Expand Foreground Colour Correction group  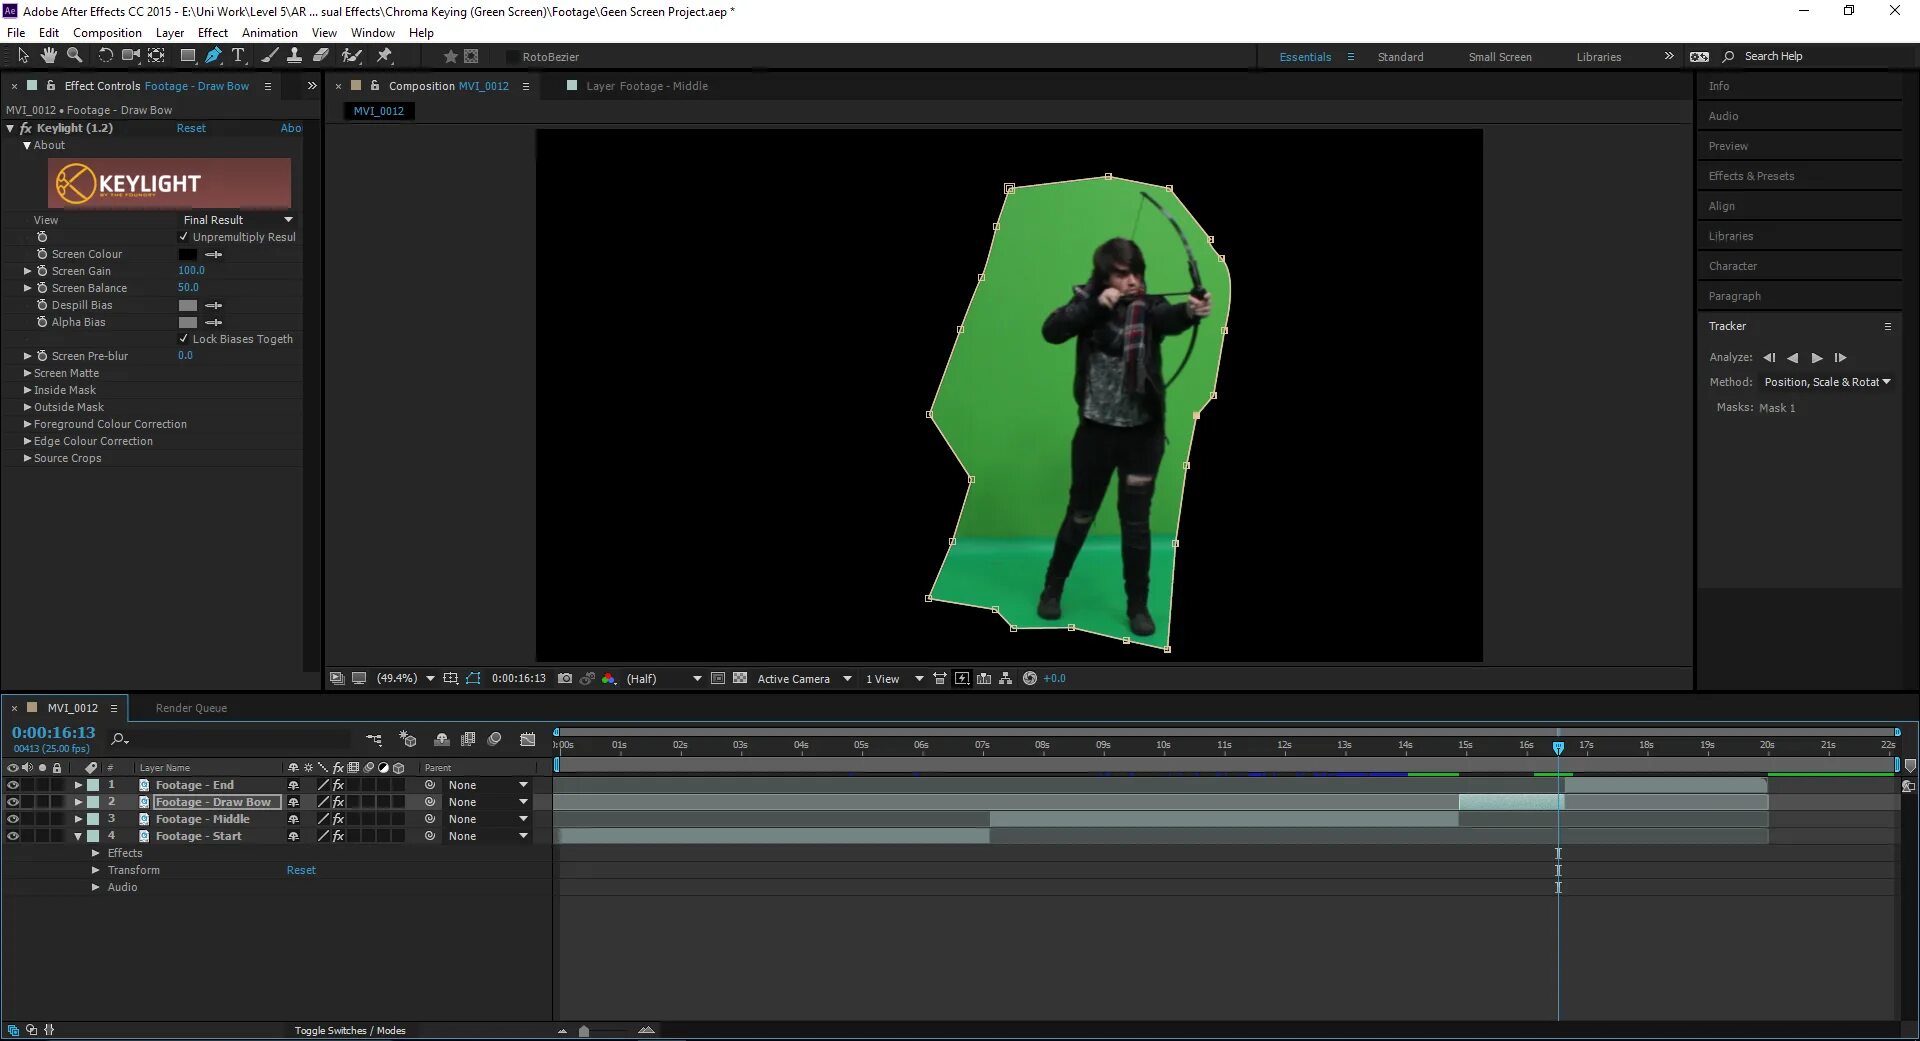(x=28, y=424)
